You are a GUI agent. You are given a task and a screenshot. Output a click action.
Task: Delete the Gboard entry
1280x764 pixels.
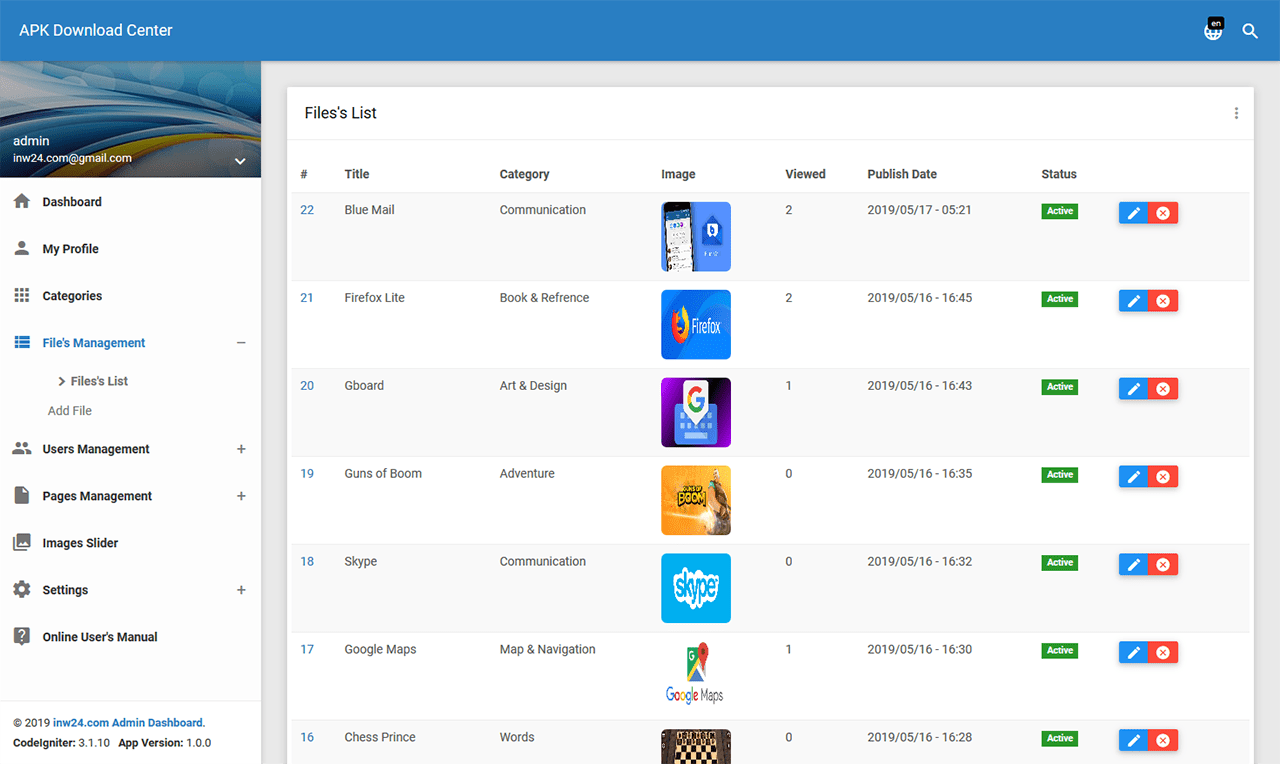(x=1163, y=389)
